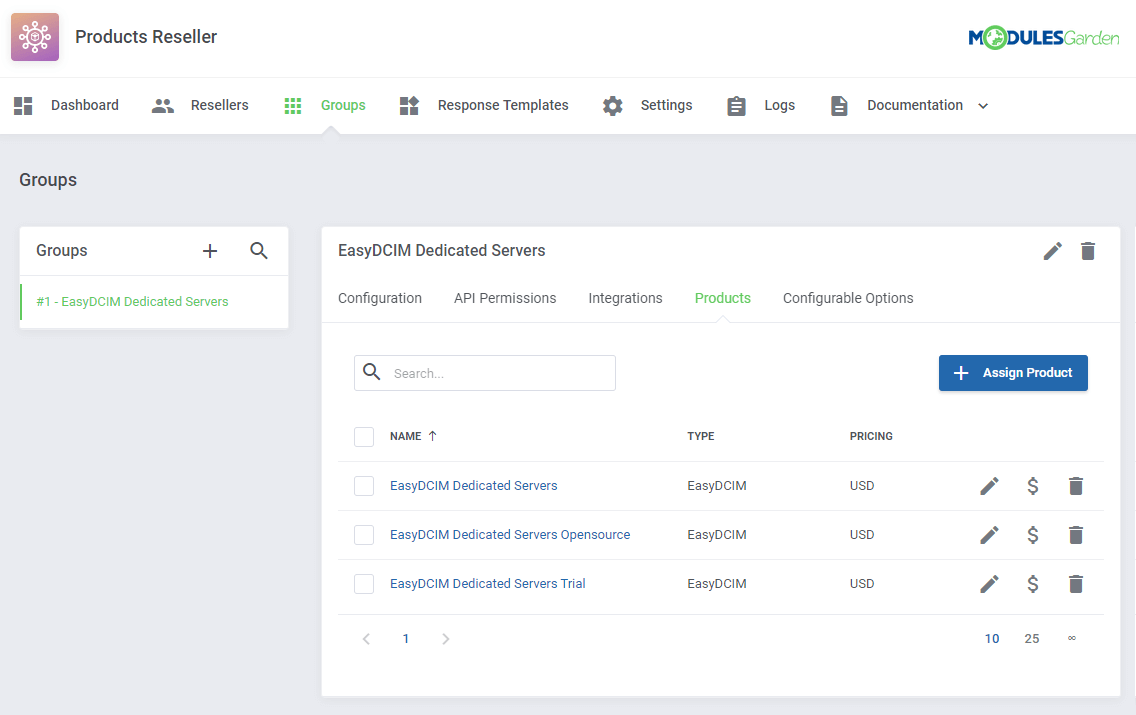Show 25 entries per page
1136x715 pixels.
(1032, 639)
